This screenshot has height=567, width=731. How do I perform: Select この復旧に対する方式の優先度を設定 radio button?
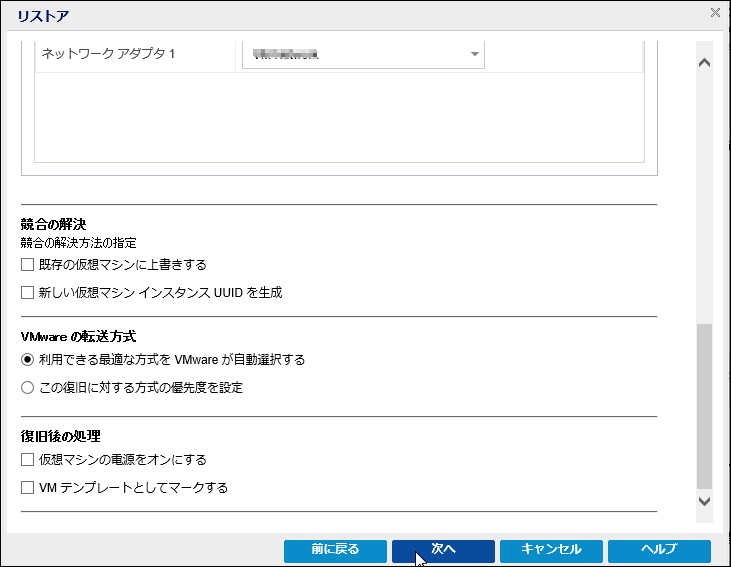coord(28,387)
